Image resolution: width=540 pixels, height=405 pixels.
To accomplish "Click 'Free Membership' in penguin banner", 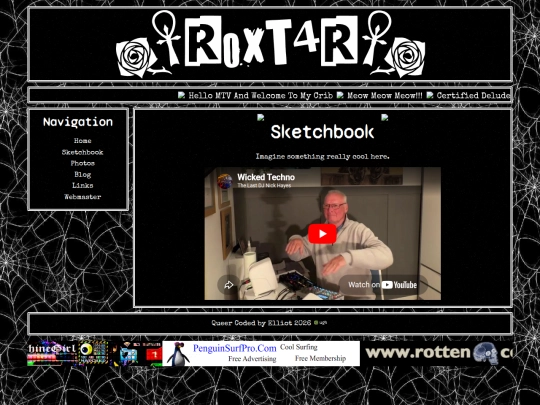I will (320, 359).
